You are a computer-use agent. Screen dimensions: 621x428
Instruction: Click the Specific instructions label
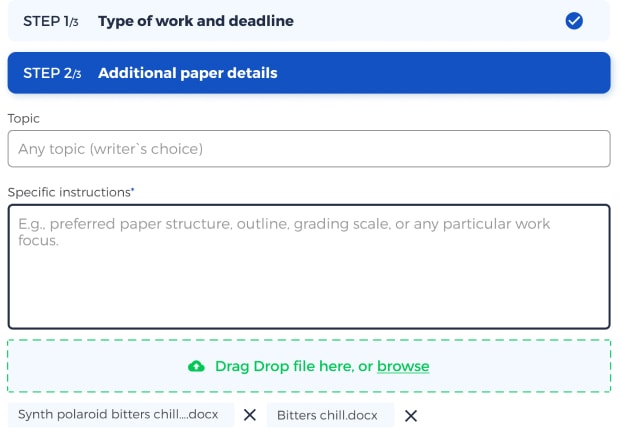click(x=68, y=191)
